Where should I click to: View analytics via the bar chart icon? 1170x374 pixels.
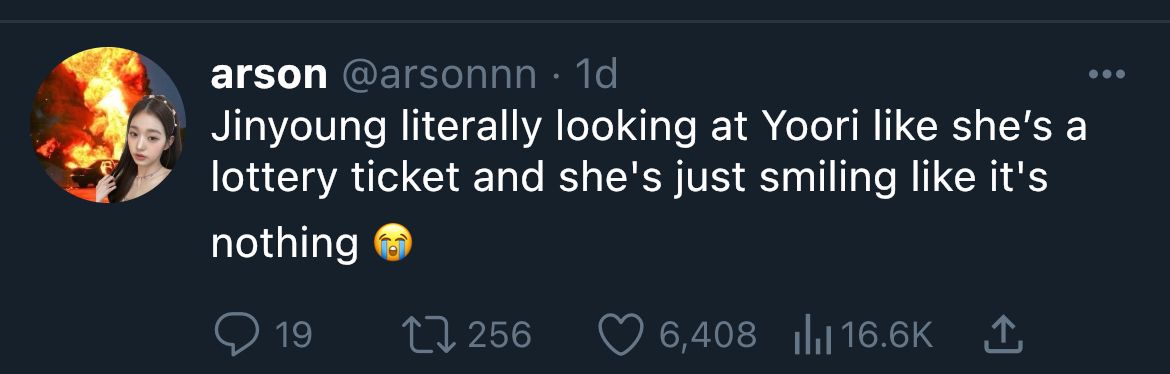813,336
